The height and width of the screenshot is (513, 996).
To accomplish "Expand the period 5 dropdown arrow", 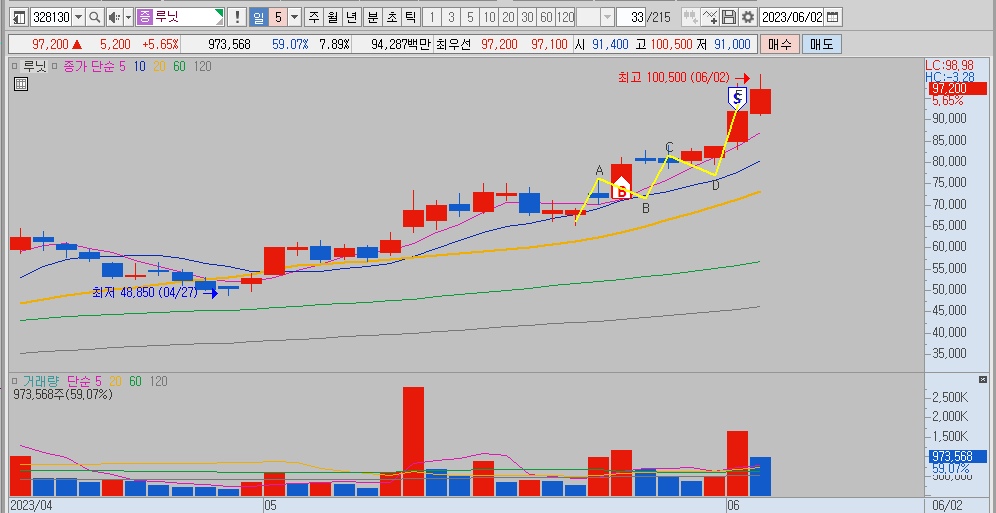I will [x=294, y=17].
